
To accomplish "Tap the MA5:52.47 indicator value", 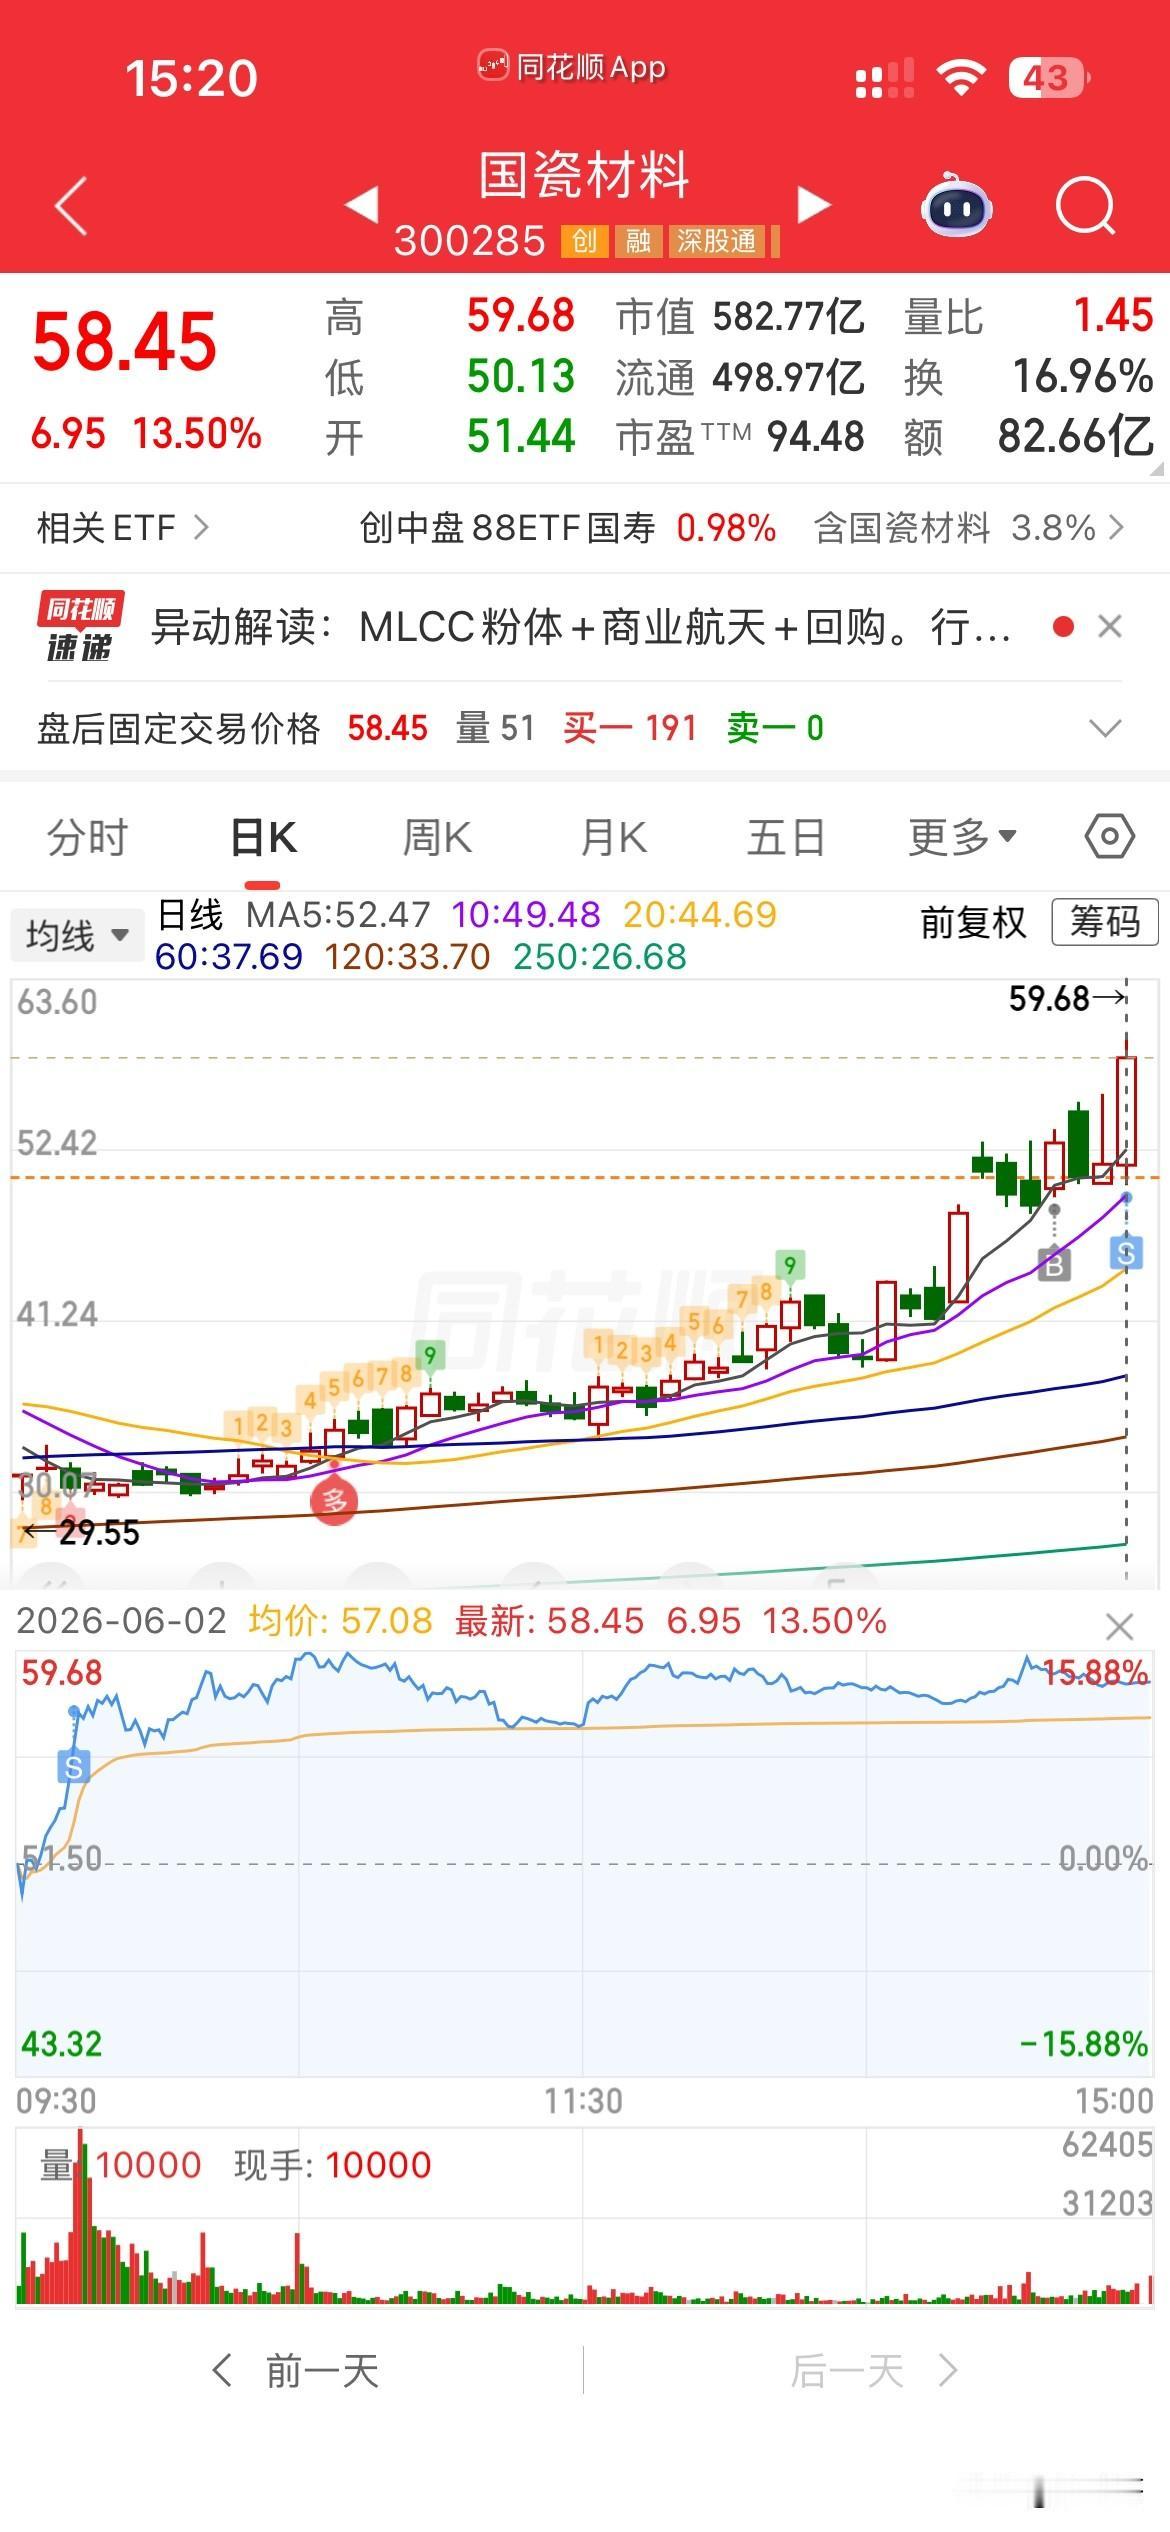I will pos(339,914).
